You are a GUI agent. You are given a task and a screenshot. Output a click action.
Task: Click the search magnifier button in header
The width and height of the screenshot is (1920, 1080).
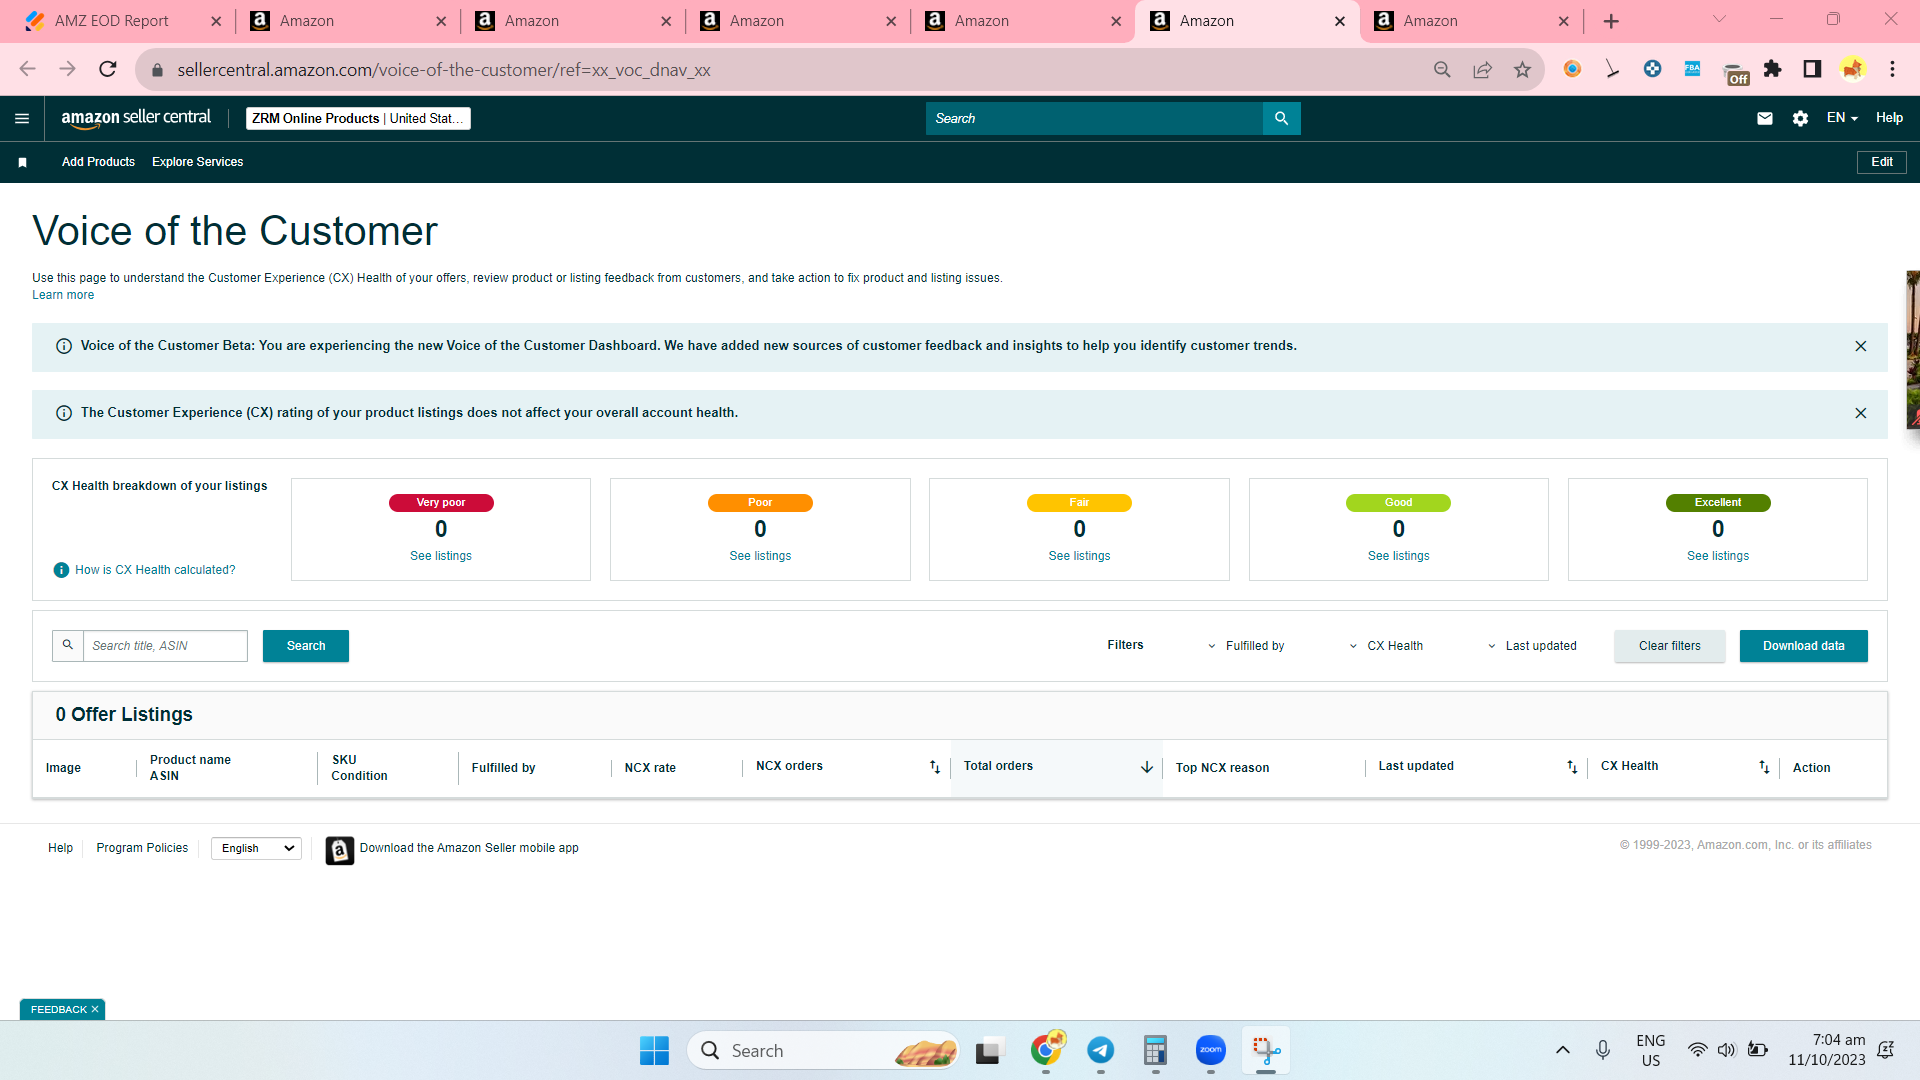(x=1281, y=118)
